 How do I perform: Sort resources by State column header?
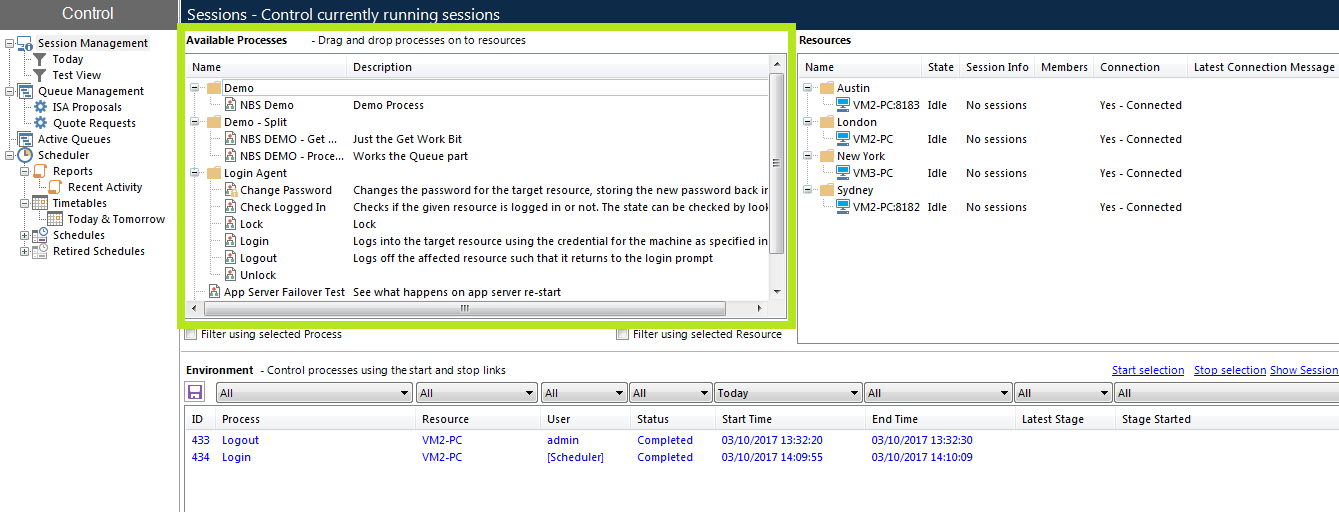[940, 67]
